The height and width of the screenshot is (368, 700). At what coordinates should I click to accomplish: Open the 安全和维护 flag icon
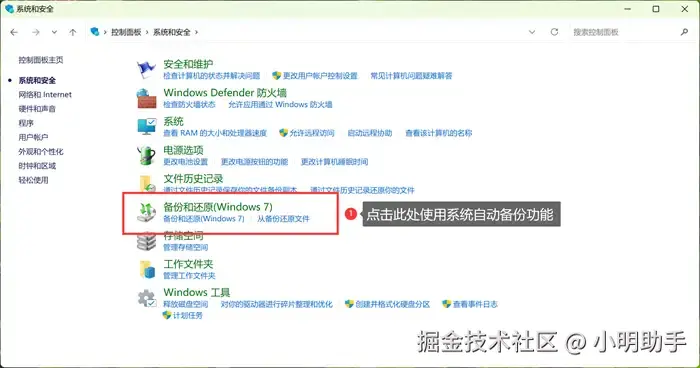[x=146, y=69]
